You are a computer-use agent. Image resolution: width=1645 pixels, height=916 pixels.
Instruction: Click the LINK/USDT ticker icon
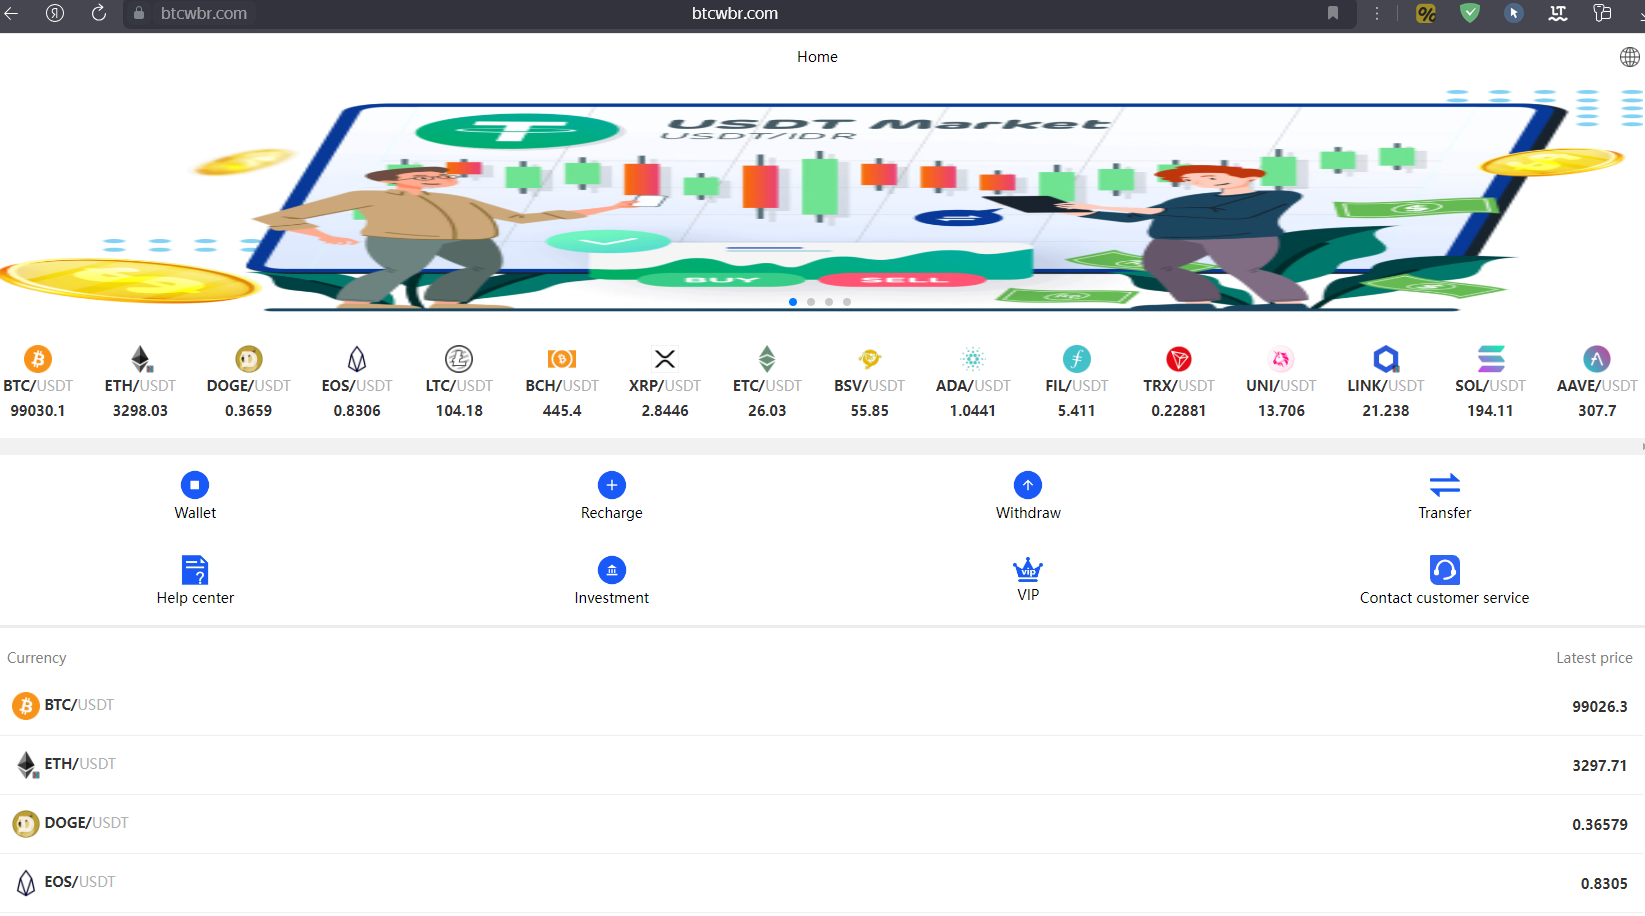click(1386, 358)
